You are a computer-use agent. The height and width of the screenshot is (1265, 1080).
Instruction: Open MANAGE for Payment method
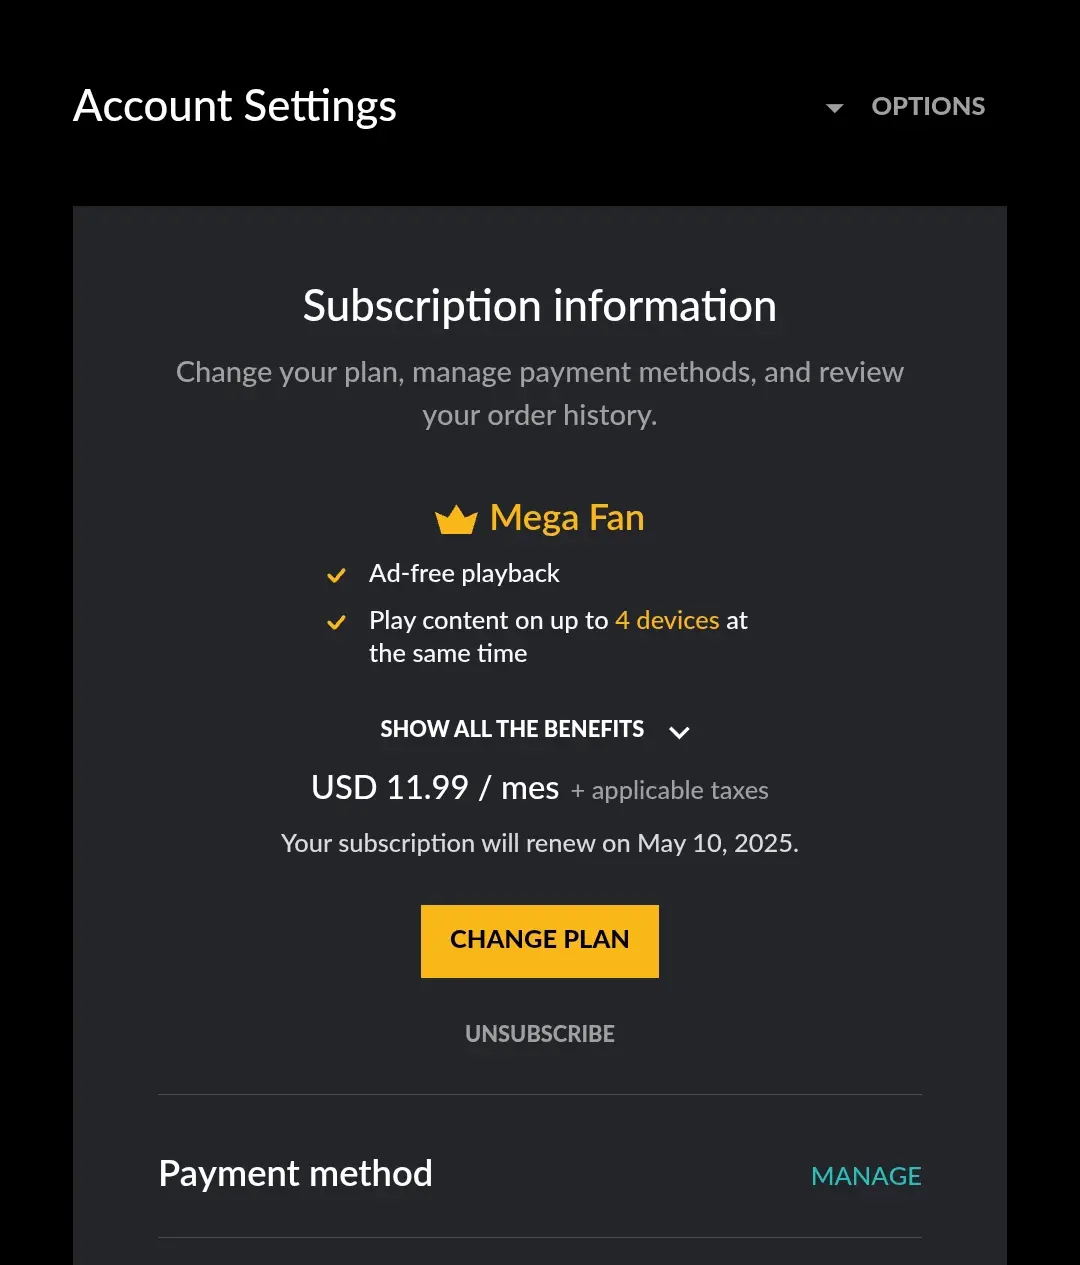[866, 1176]
